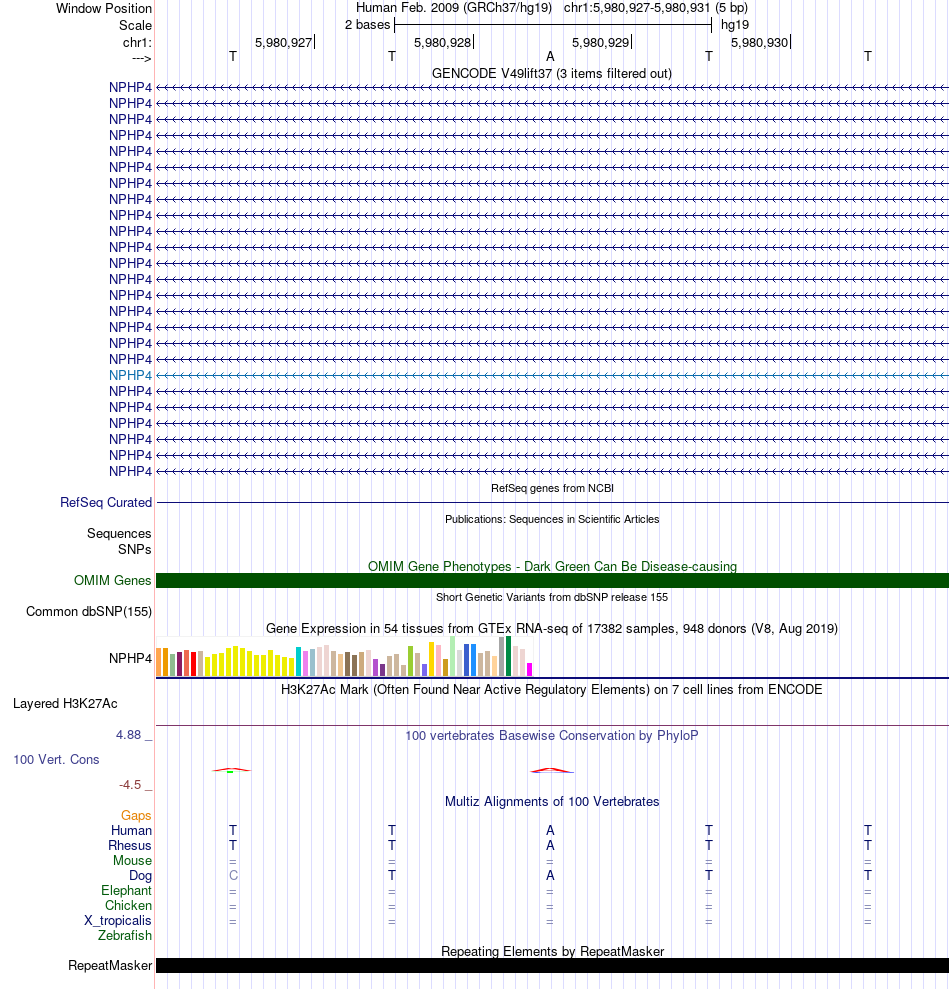Click the Human Feb. 2009 (GRCh37/hg19) text
This screenshot has height=989, width=950.
click(x=454, y=8)
